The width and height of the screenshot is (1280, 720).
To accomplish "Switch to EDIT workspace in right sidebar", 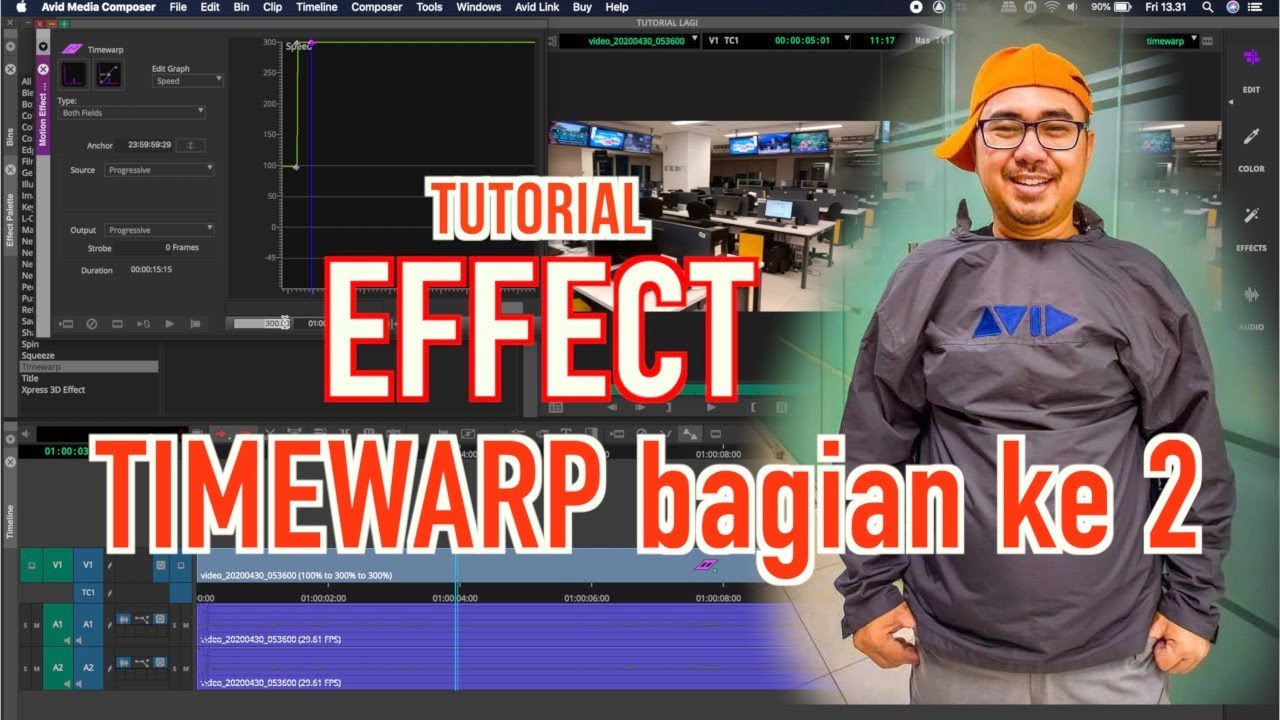I will (x=1251, y=70).
